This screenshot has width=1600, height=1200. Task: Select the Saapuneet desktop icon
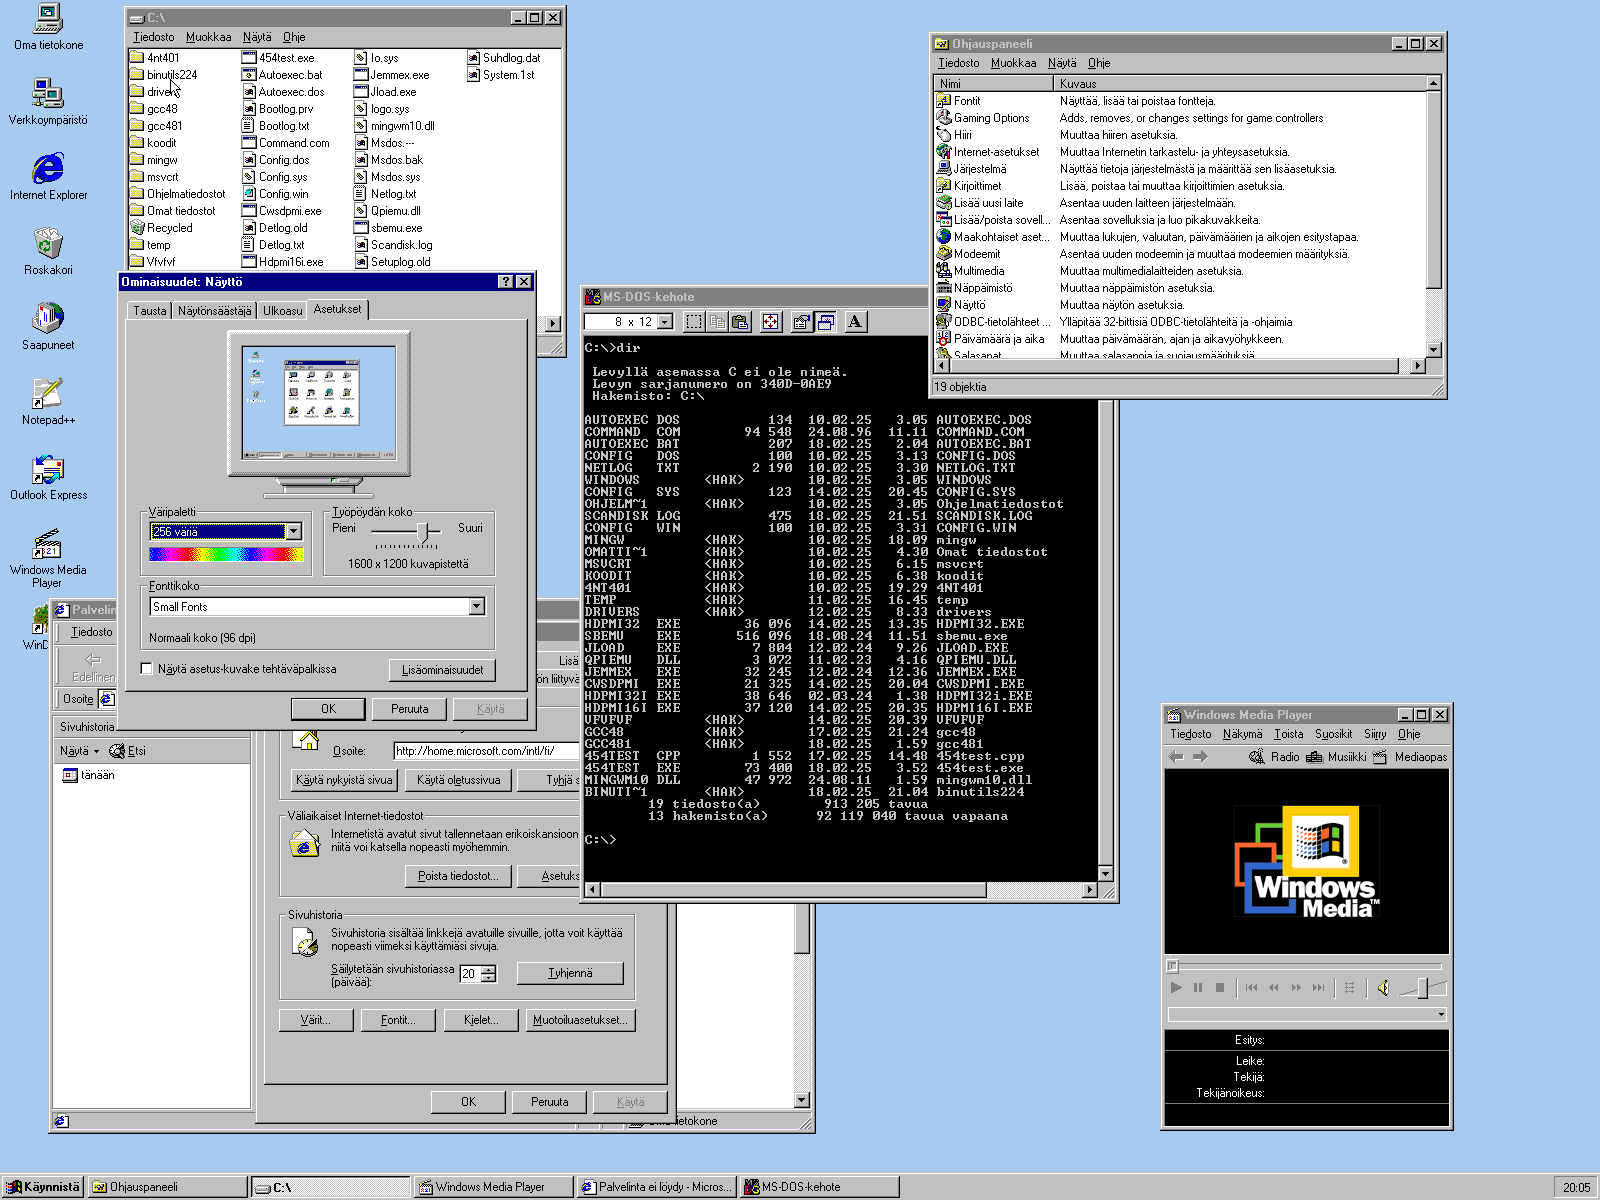(48, 327)
